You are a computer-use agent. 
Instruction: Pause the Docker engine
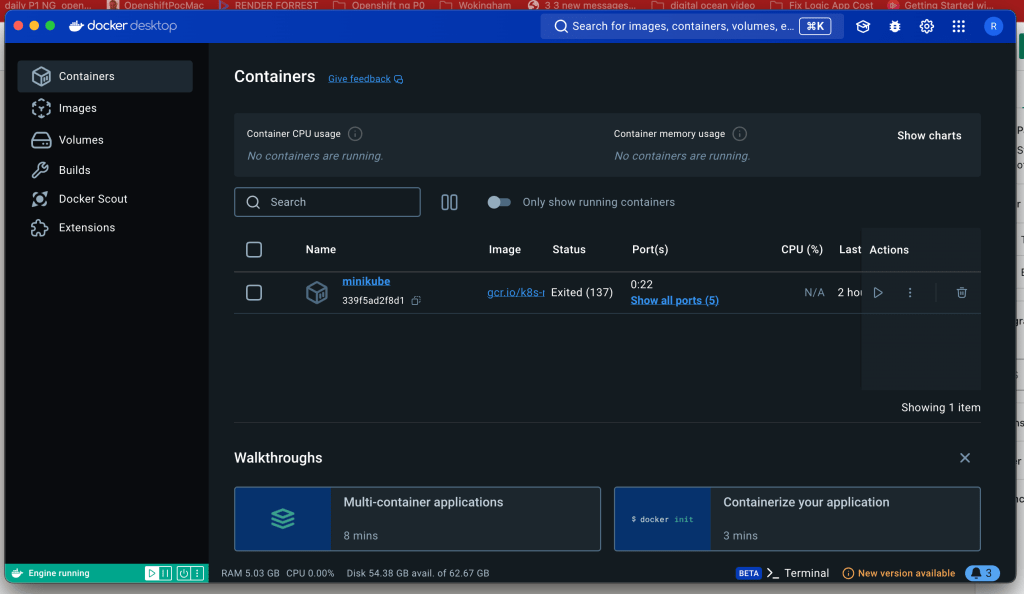(x=166, y=573)
